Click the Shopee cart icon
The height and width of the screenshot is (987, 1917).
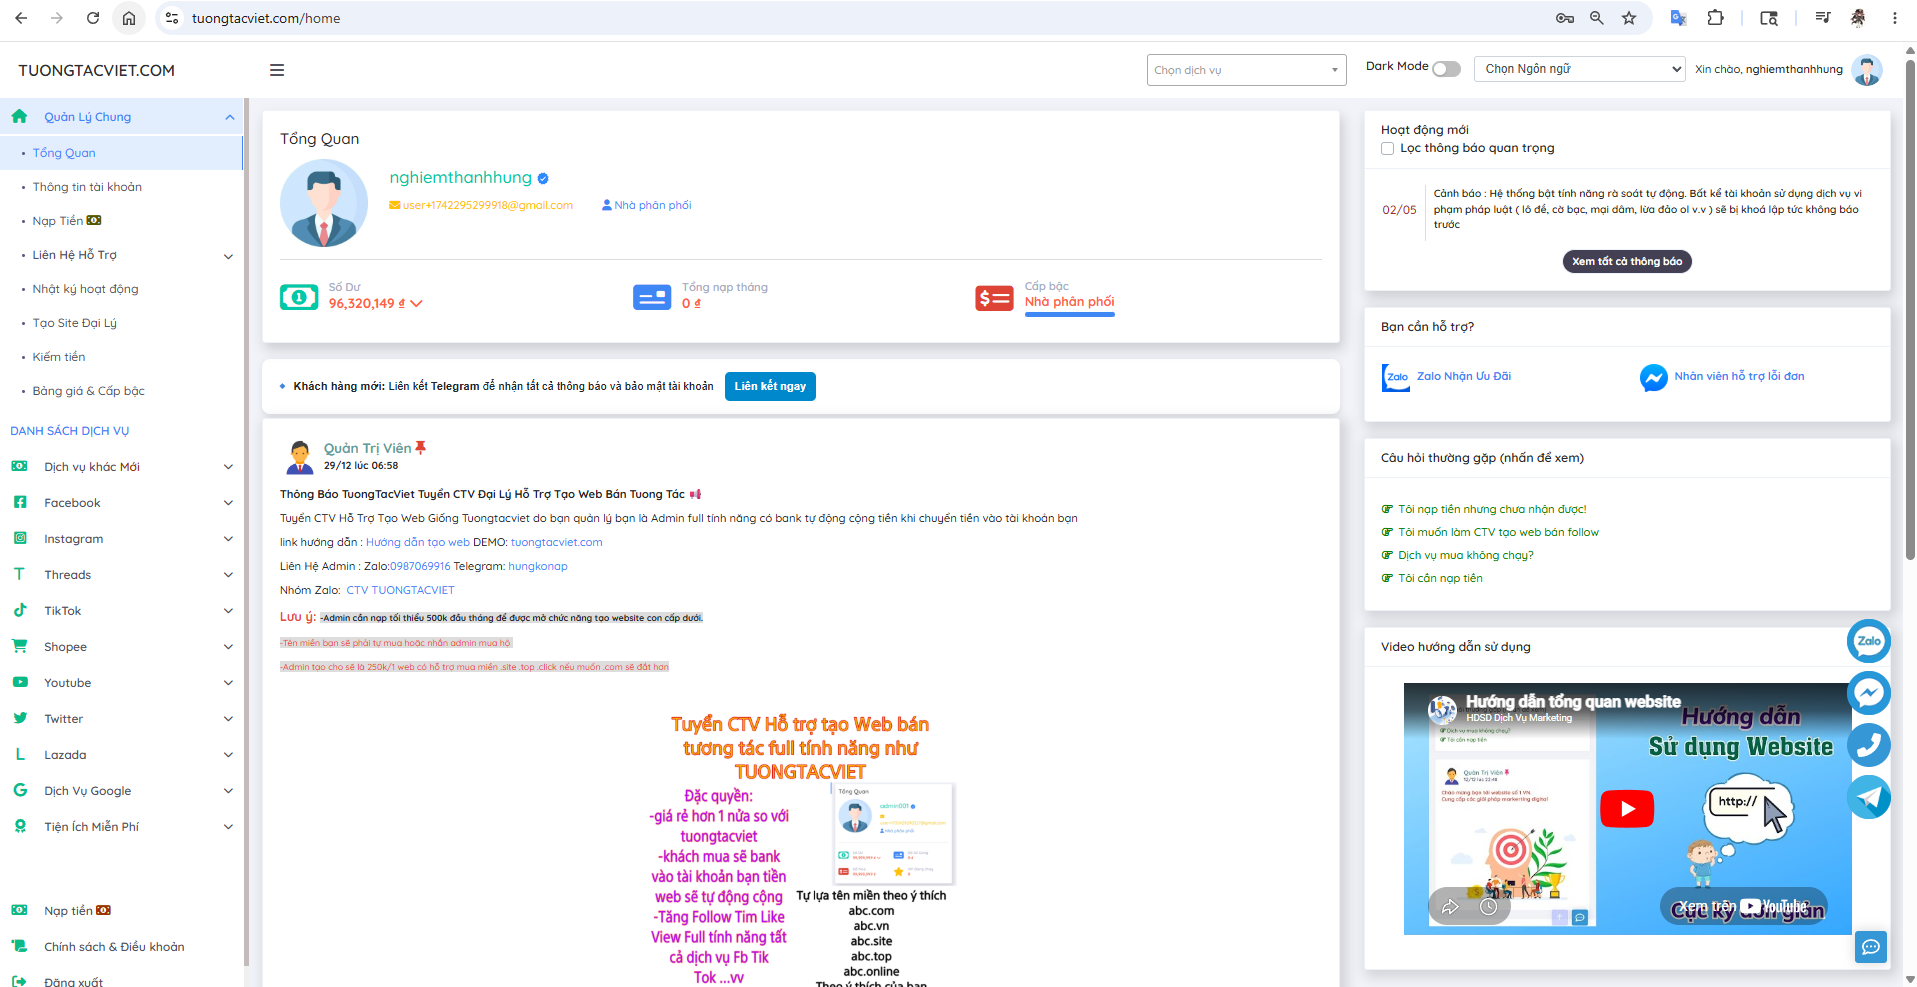click(x=20, y=646)
